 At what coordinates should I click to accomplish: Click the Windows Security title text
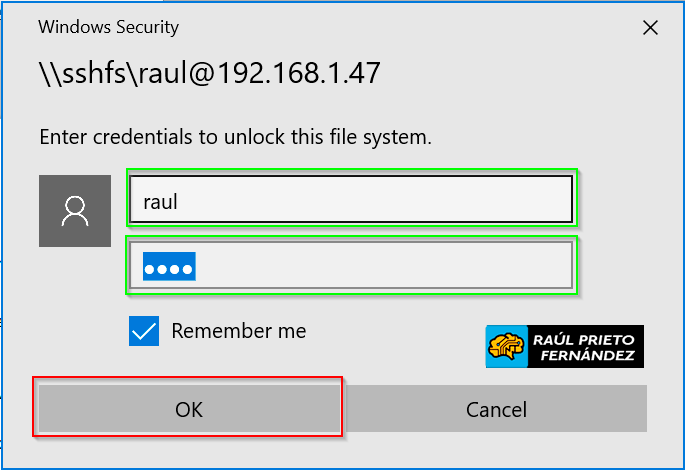click(108, 27)
